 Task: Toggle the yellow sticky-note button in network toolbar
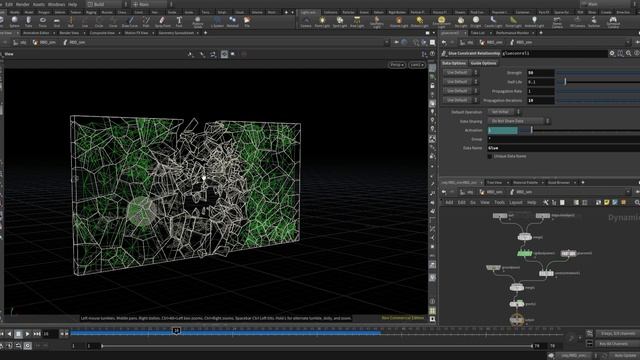tap(607, 202)
